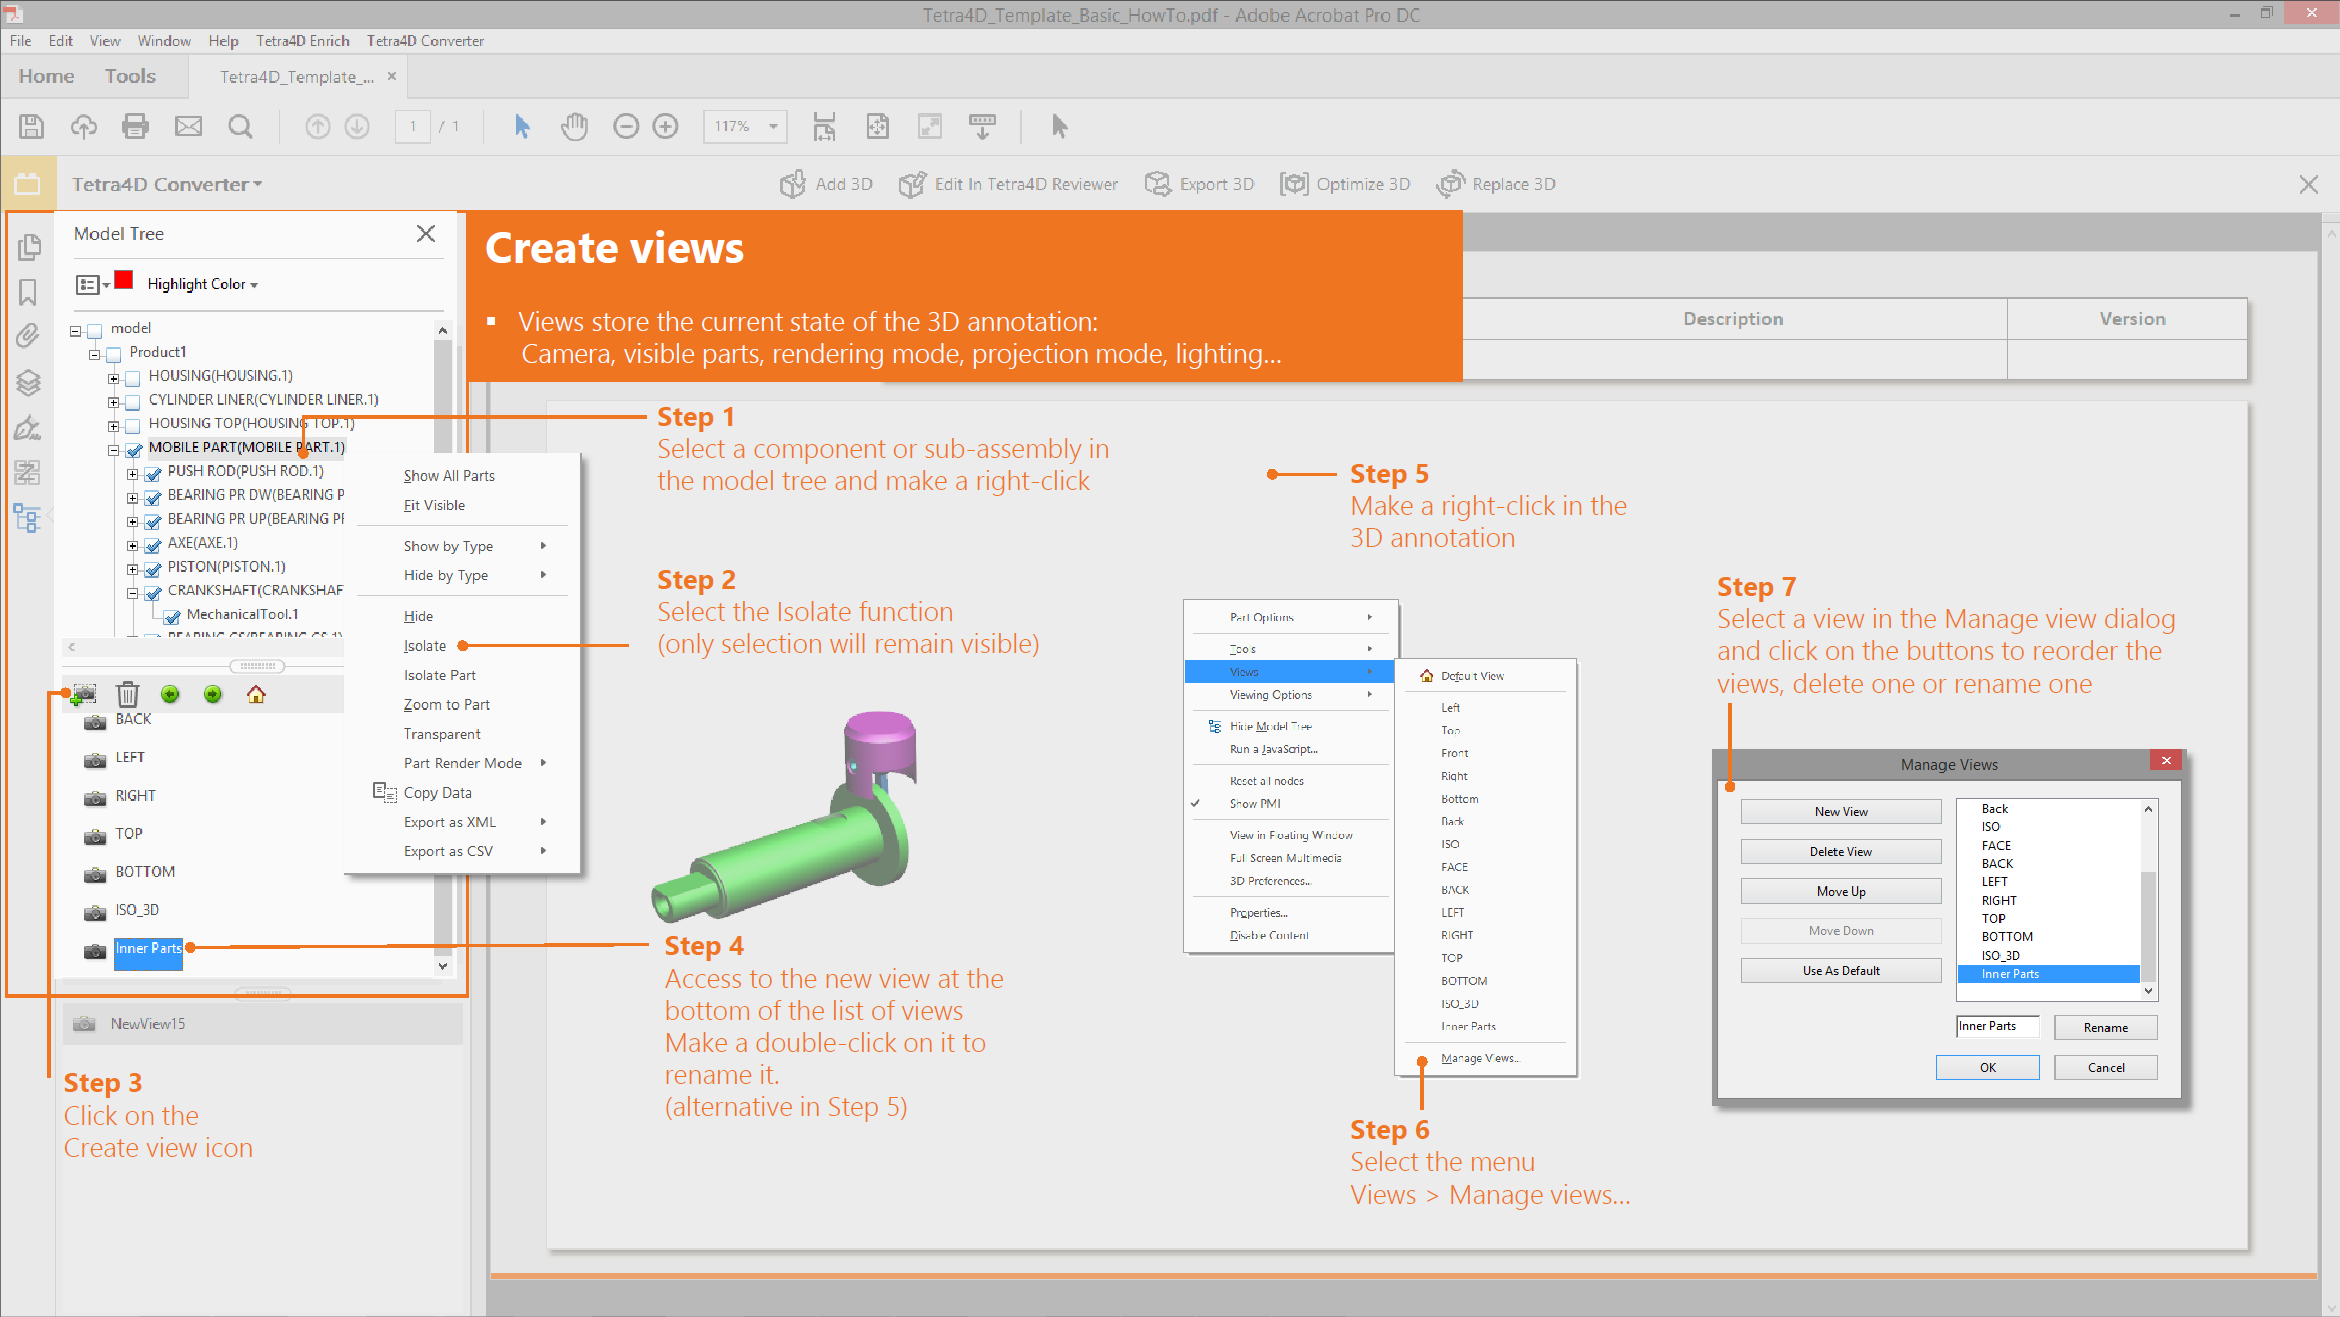Switch to the Home tab

tap(46, 76)
